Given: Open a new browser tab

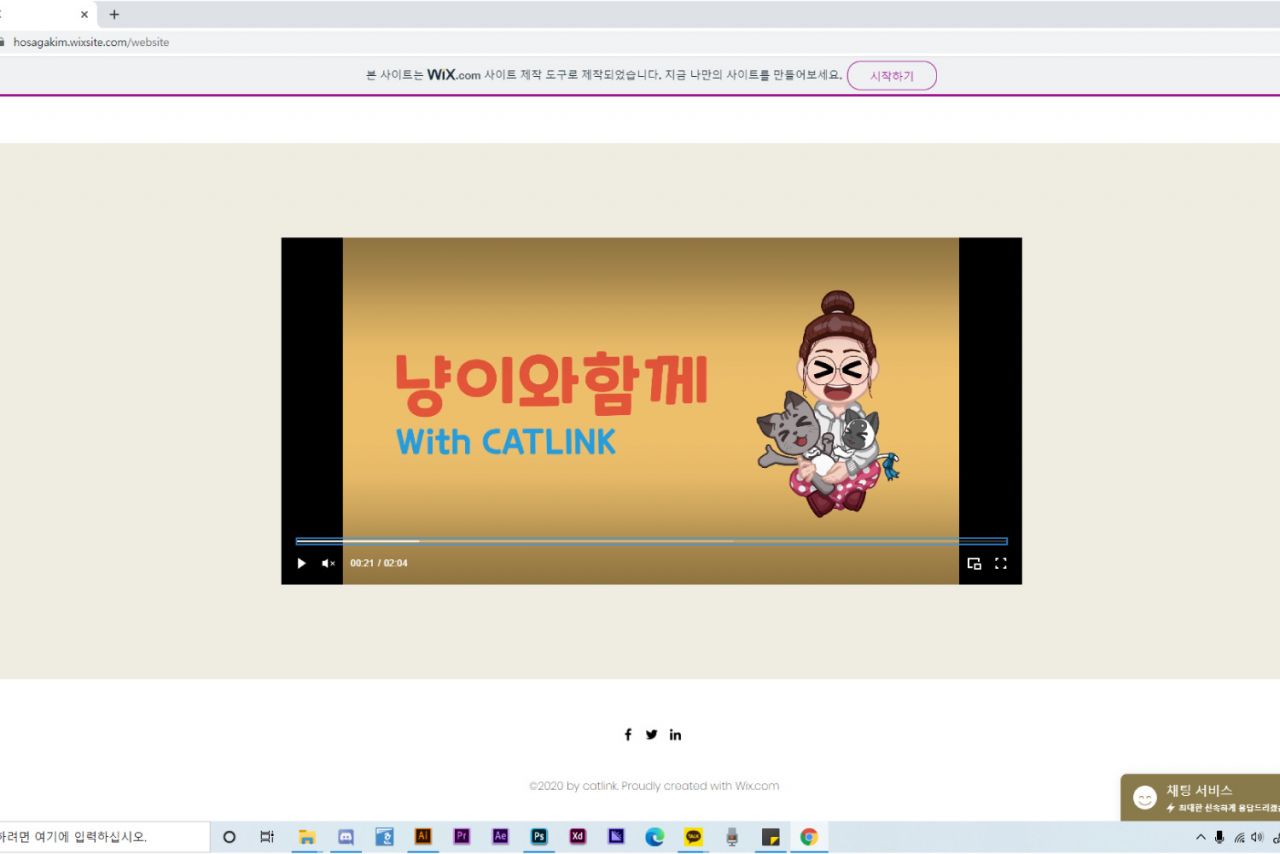Looking at the screenshot, I should coord(114,14).
